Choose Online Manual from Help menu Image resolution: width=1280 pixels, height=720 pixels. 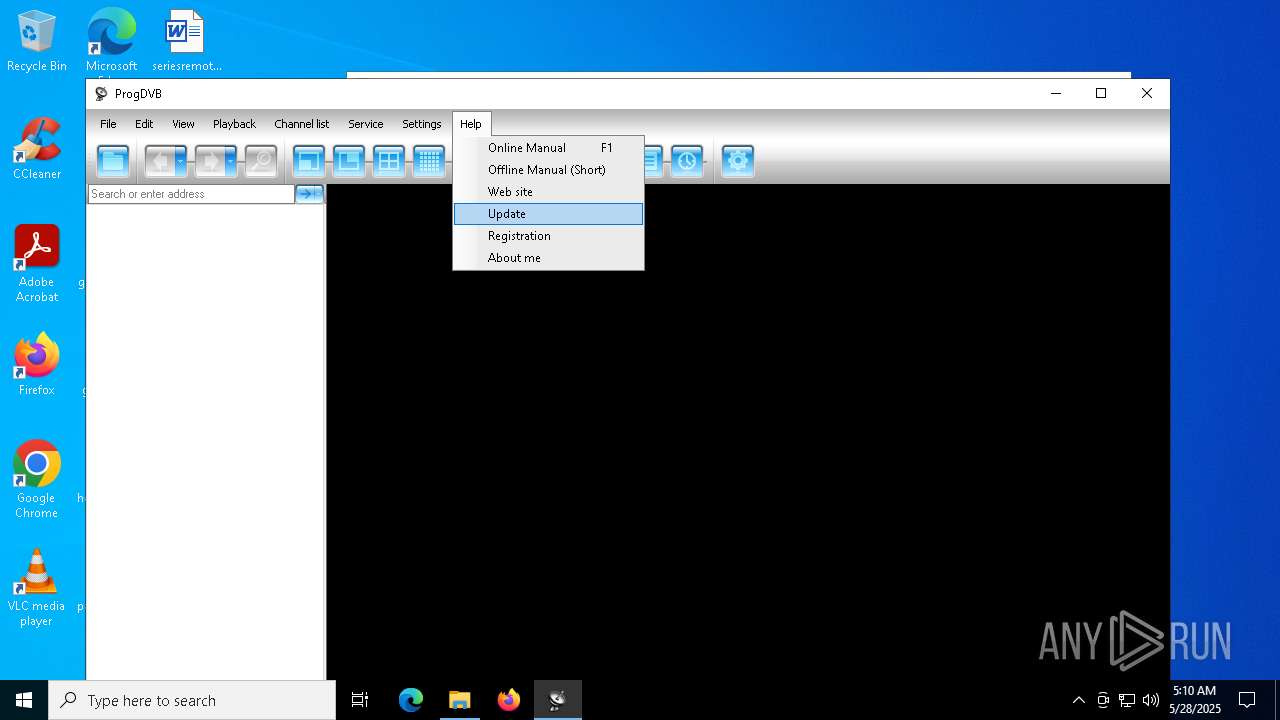point(548,148)
